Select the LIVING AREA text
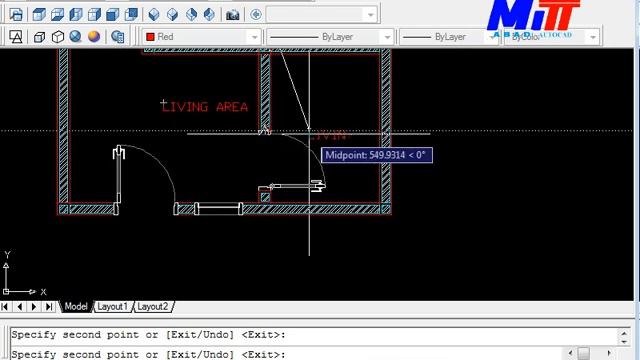 [204, 107]
